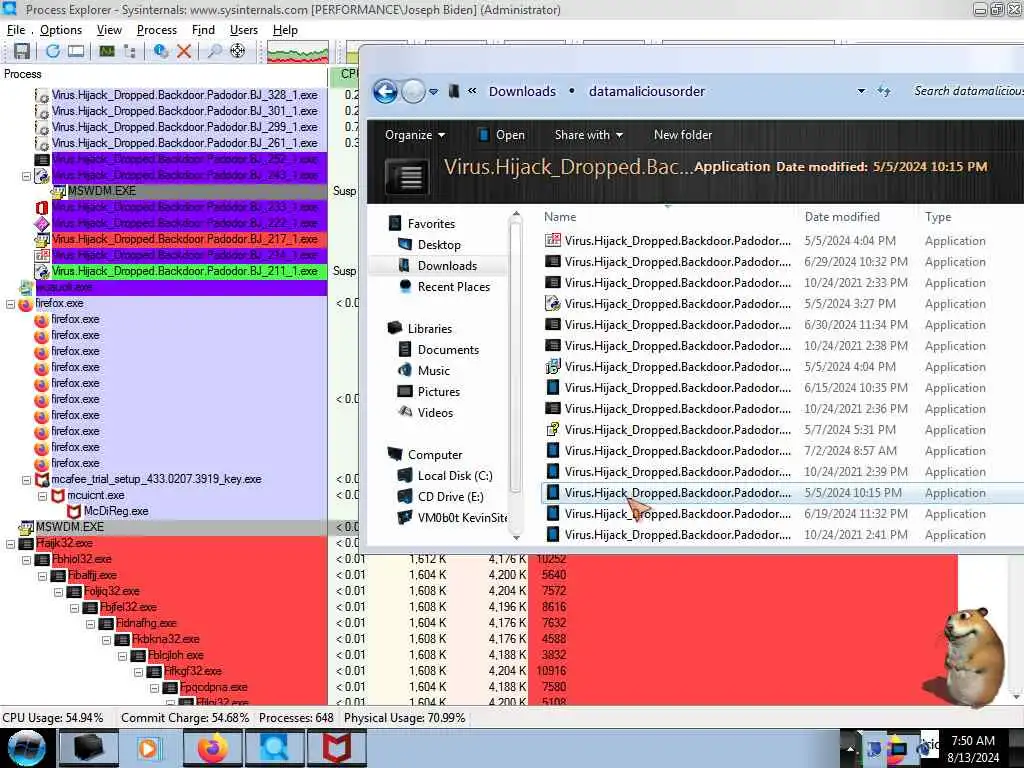
Task: Click the Find Window's Process target icon
Action: pyautogui.click(x=238, y=51)
